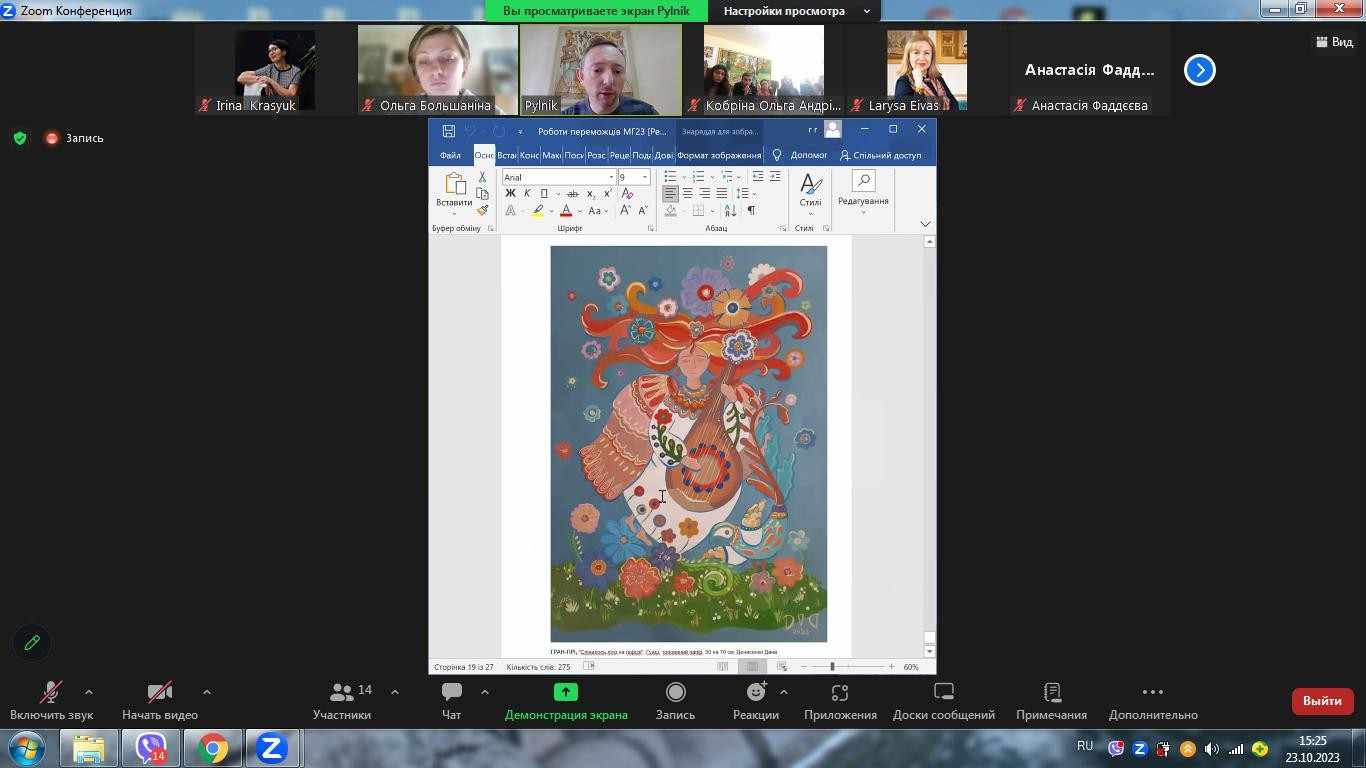The image size is (1366, 768).
Task: Click Word vertical scrollbar down arrow
Action: pyautogui.click(x=930, y=651)
